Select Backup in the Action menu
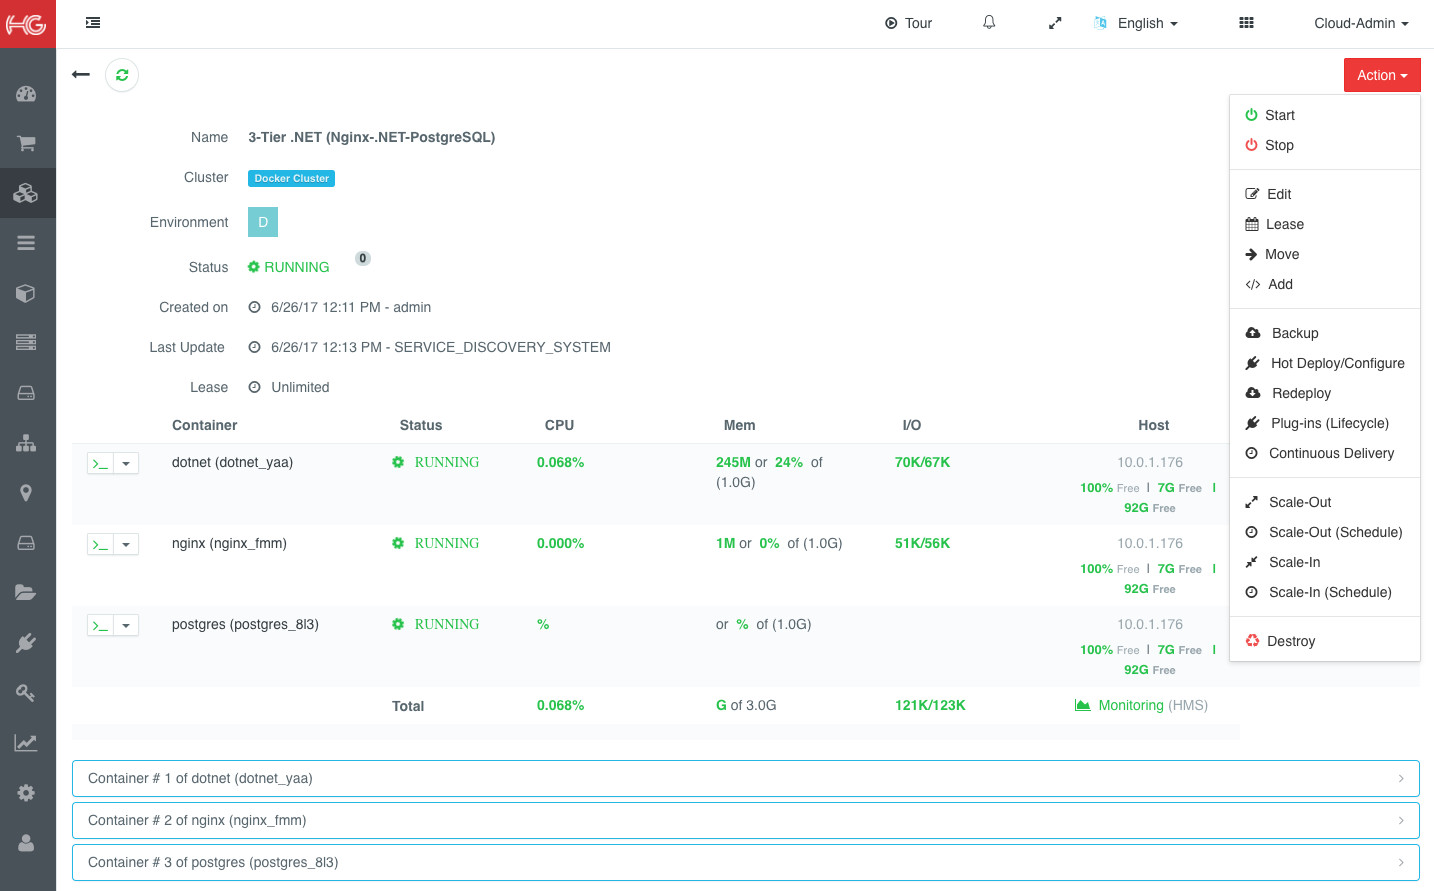This screenshot has height=891, width=1434. (x=1325, y=333)
